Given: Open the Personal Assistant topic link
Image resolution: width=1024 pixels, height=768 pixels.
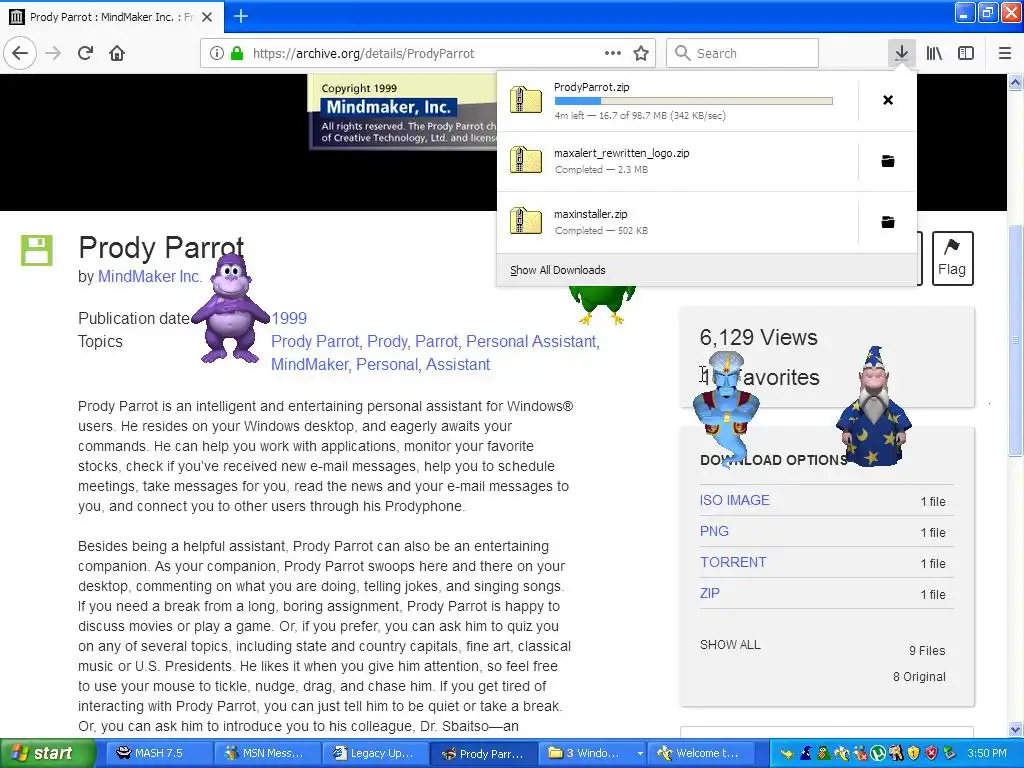Looking at the screenshot, I should coord(532,342).
